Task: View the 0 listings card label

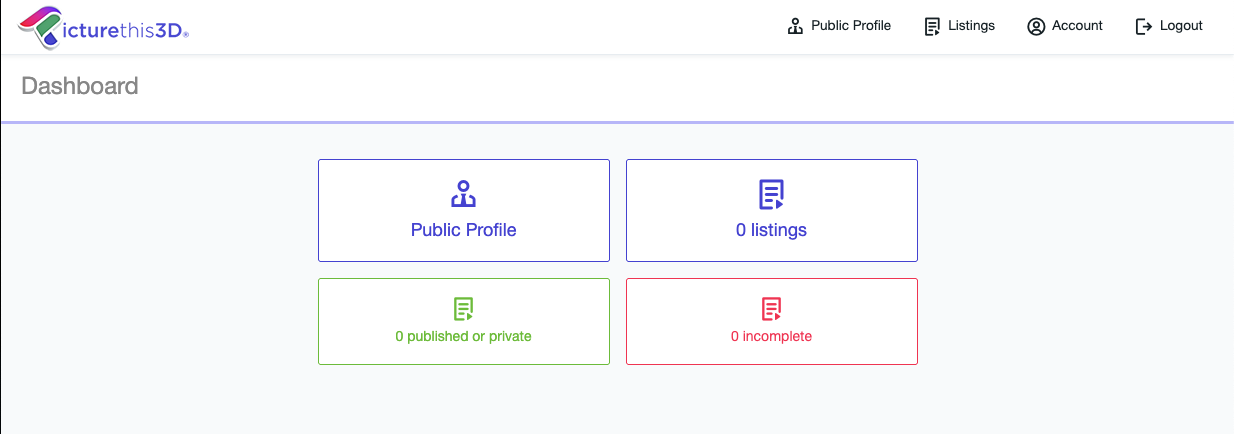Action: pyautogui.click(x=771, y=230)
